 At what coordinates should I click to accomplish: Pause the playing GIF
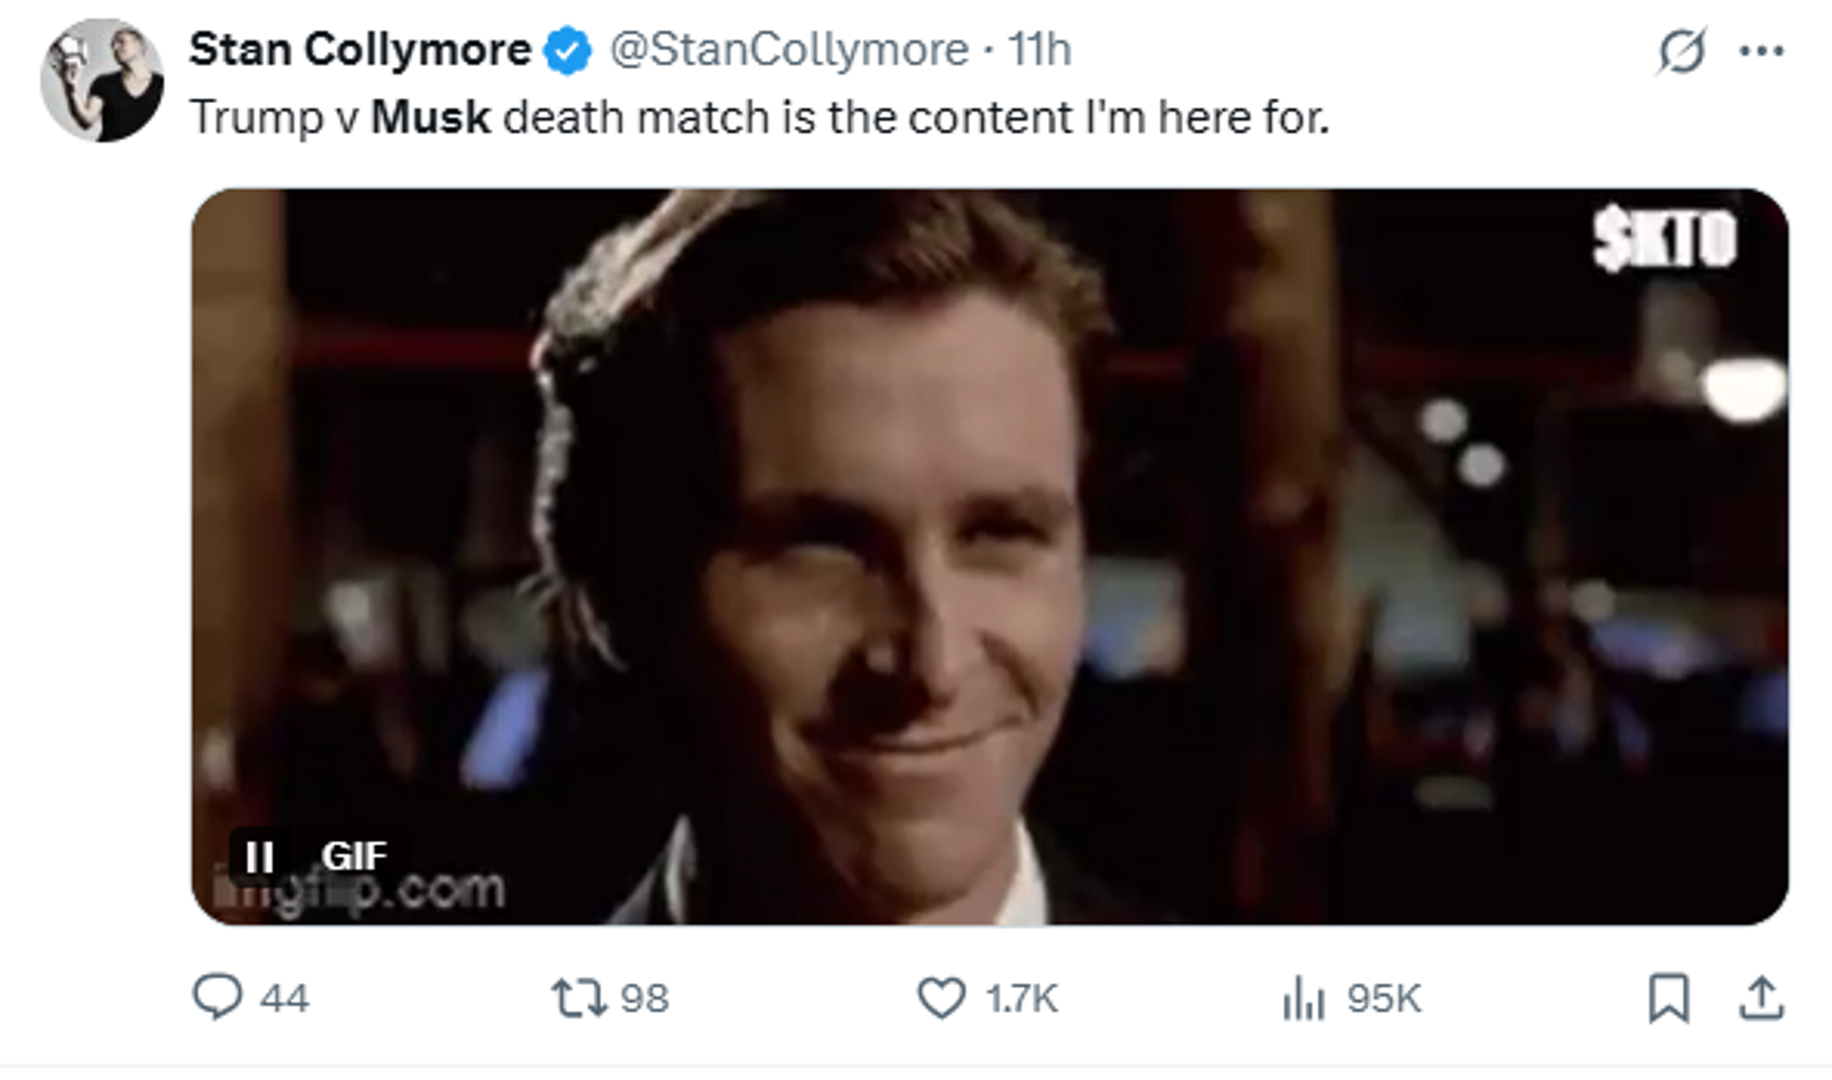(260, 856)
